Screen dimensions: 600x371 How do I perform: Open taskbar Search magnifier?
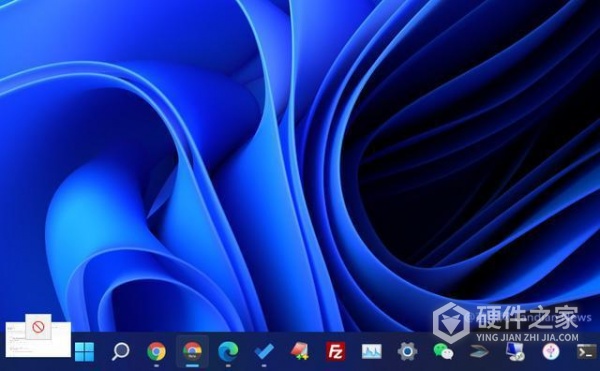pyautogui.click(x=121, y=351)
